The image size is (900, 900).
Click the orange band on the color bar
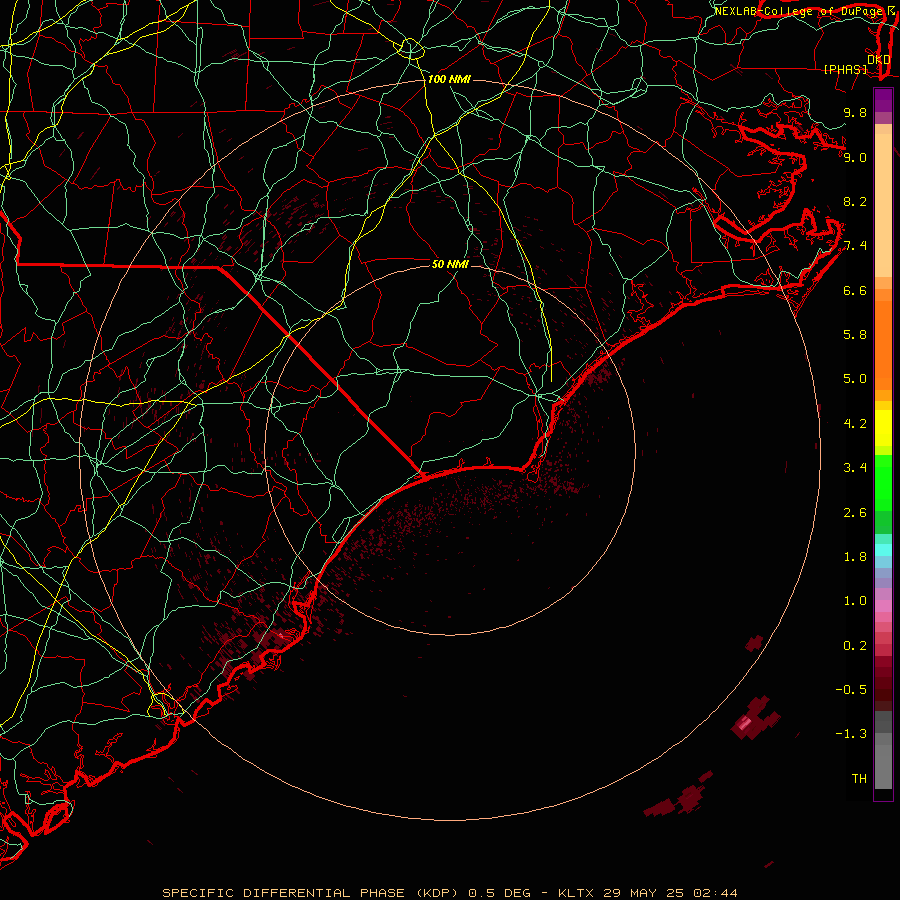click(883, 345)
